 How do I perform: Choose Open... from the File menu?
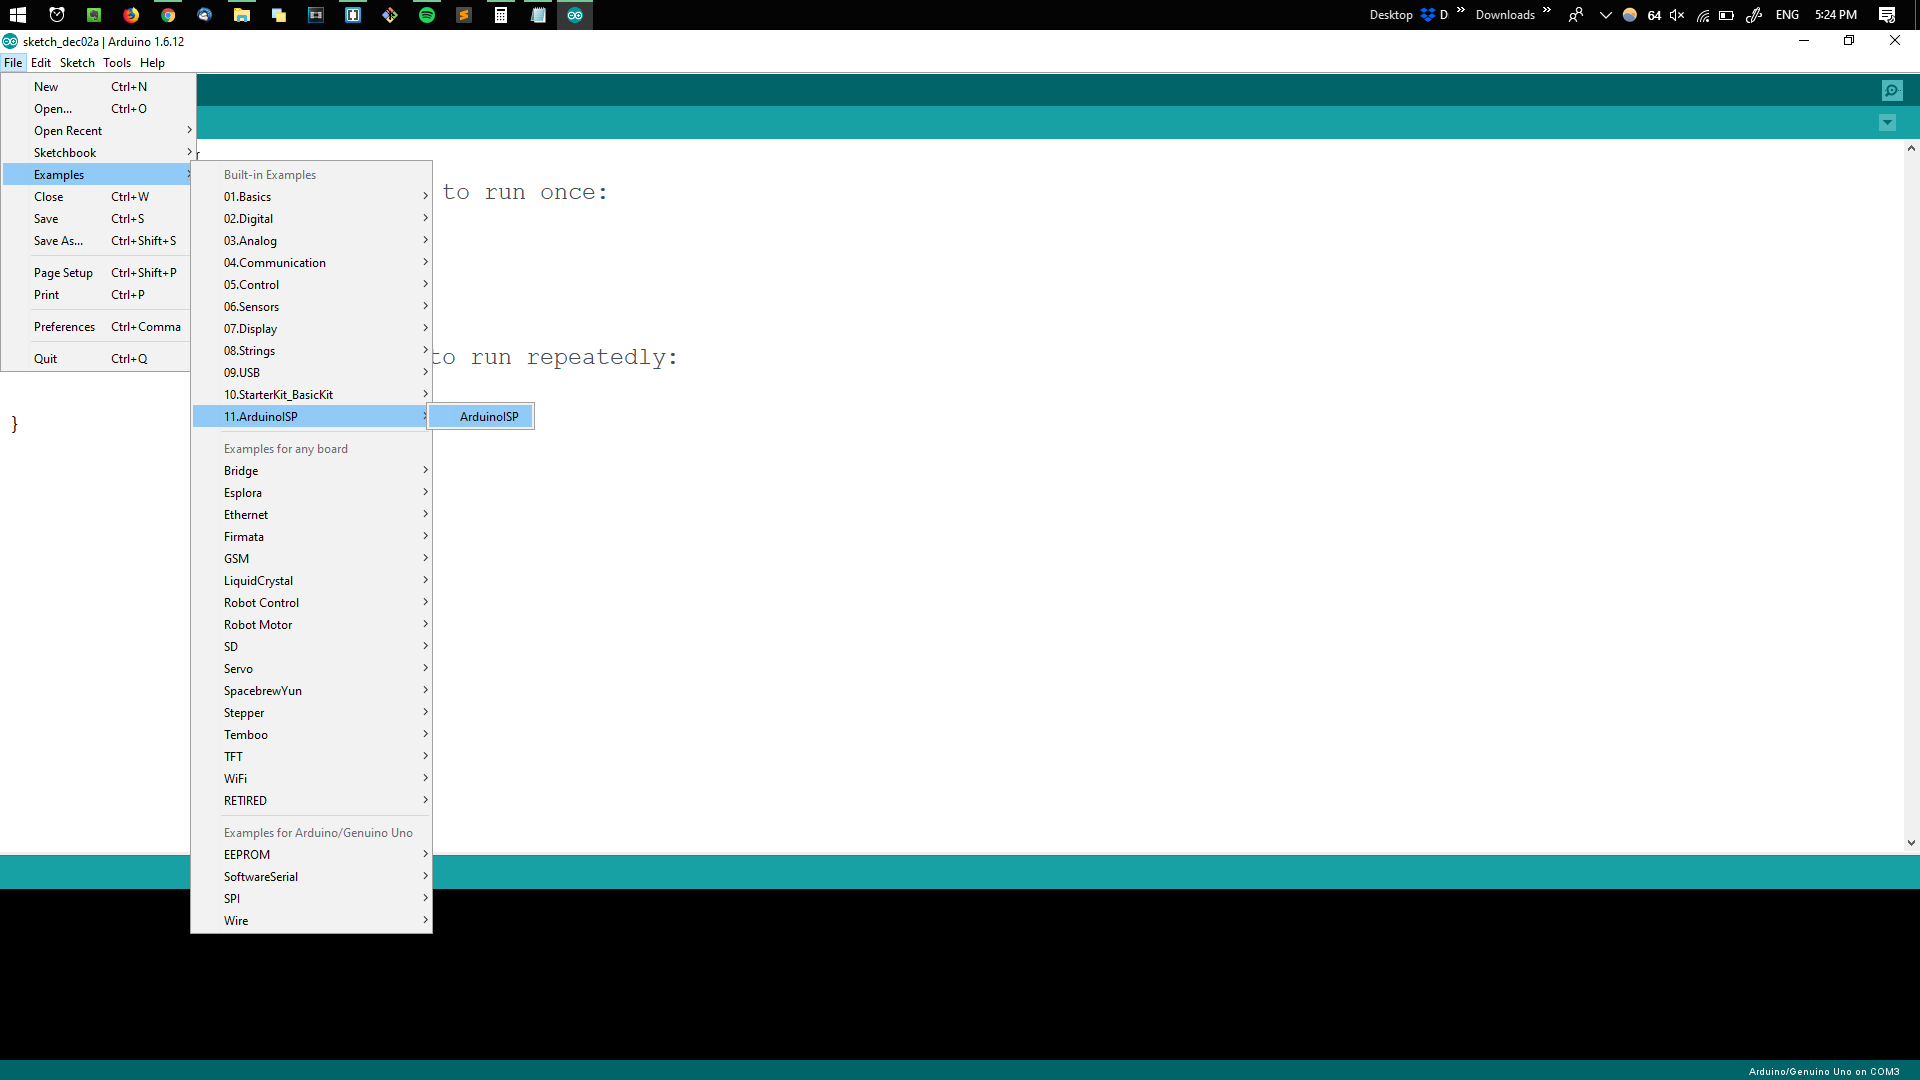pyautogui.click(x=96, y=109)
